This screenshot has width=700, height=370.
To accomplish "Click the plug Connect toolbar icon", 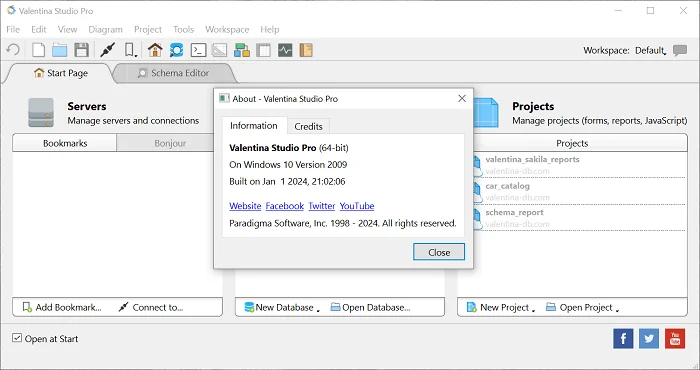I will [x=108, y=50].
